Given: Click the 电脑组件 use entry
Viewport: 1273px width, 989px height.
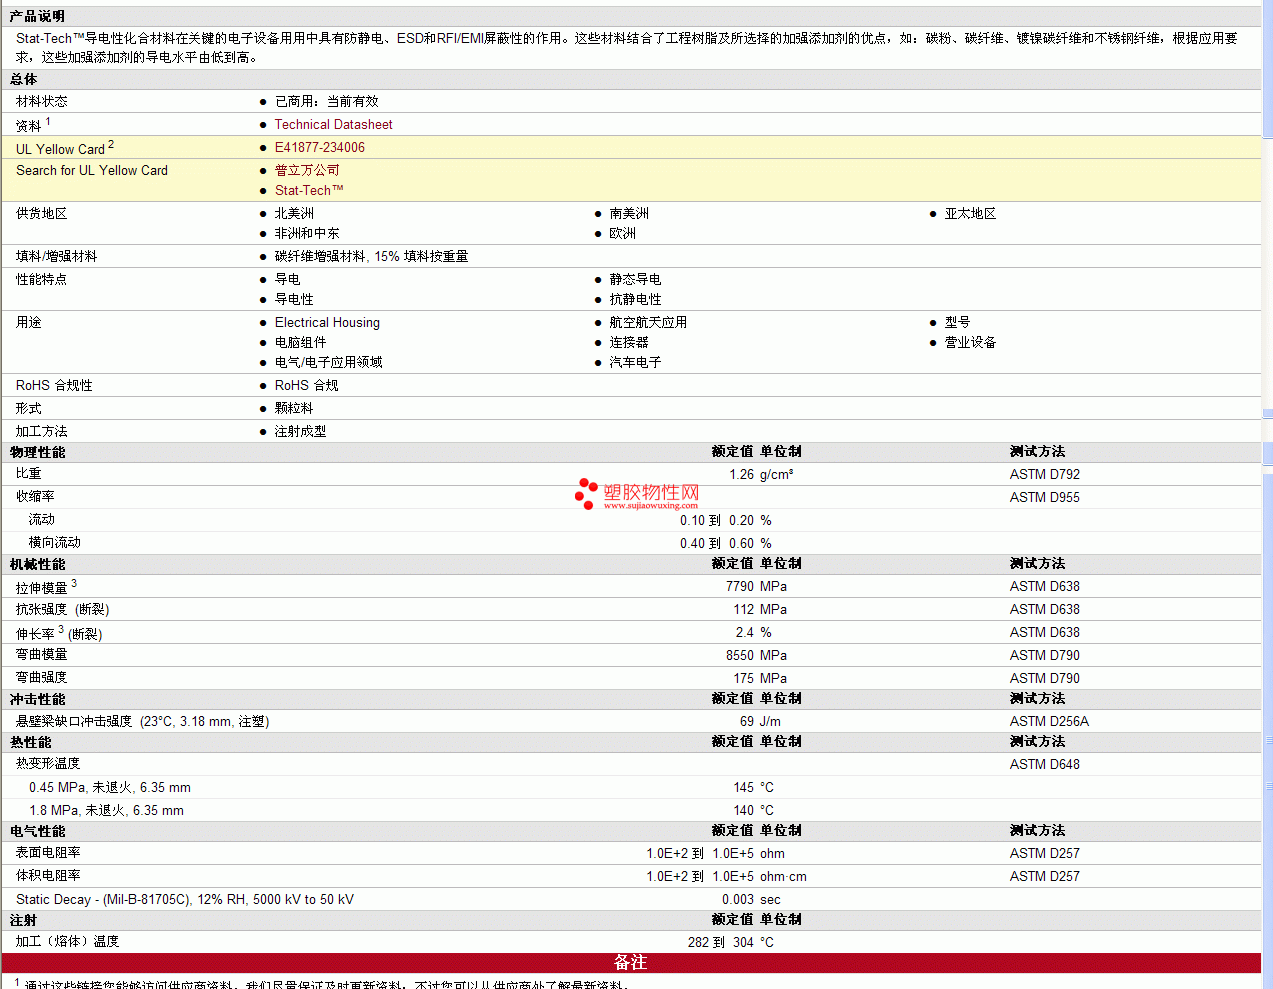Looking at the screenshot, I should (300, 342).
